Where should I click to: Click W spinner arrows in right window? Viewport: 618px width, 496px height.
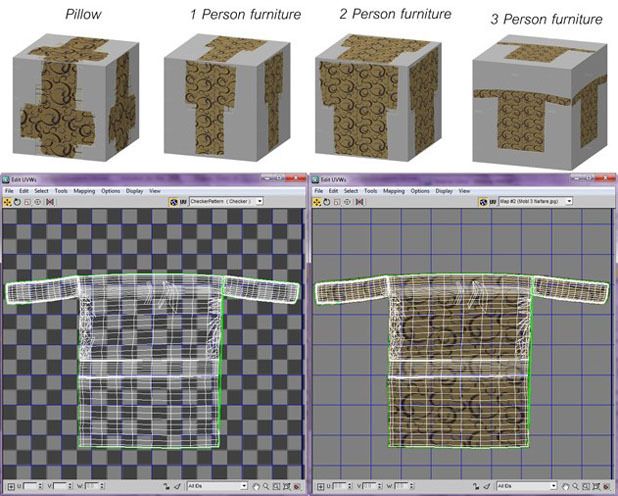(411, 486)
